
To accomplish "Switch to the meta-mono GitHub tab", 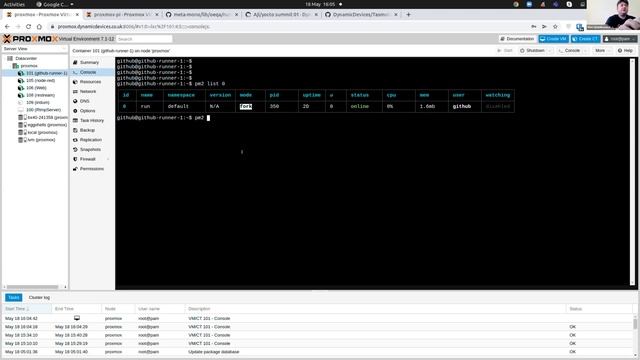I will click(x=202, y=14).
